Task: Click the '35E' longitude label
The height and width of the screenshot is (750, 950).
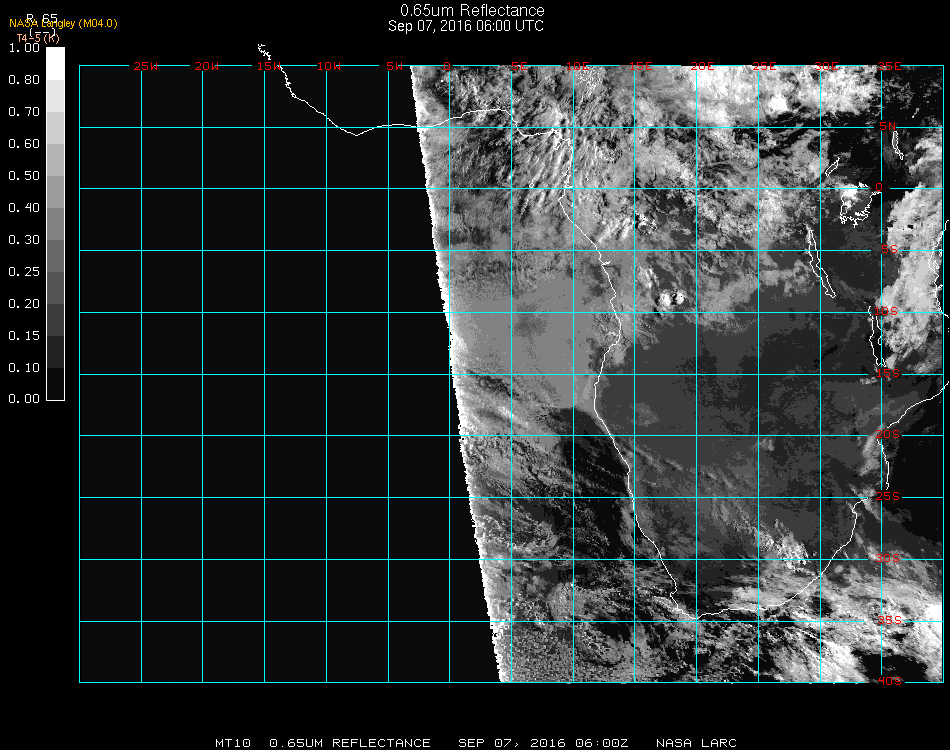Action: 889,66
